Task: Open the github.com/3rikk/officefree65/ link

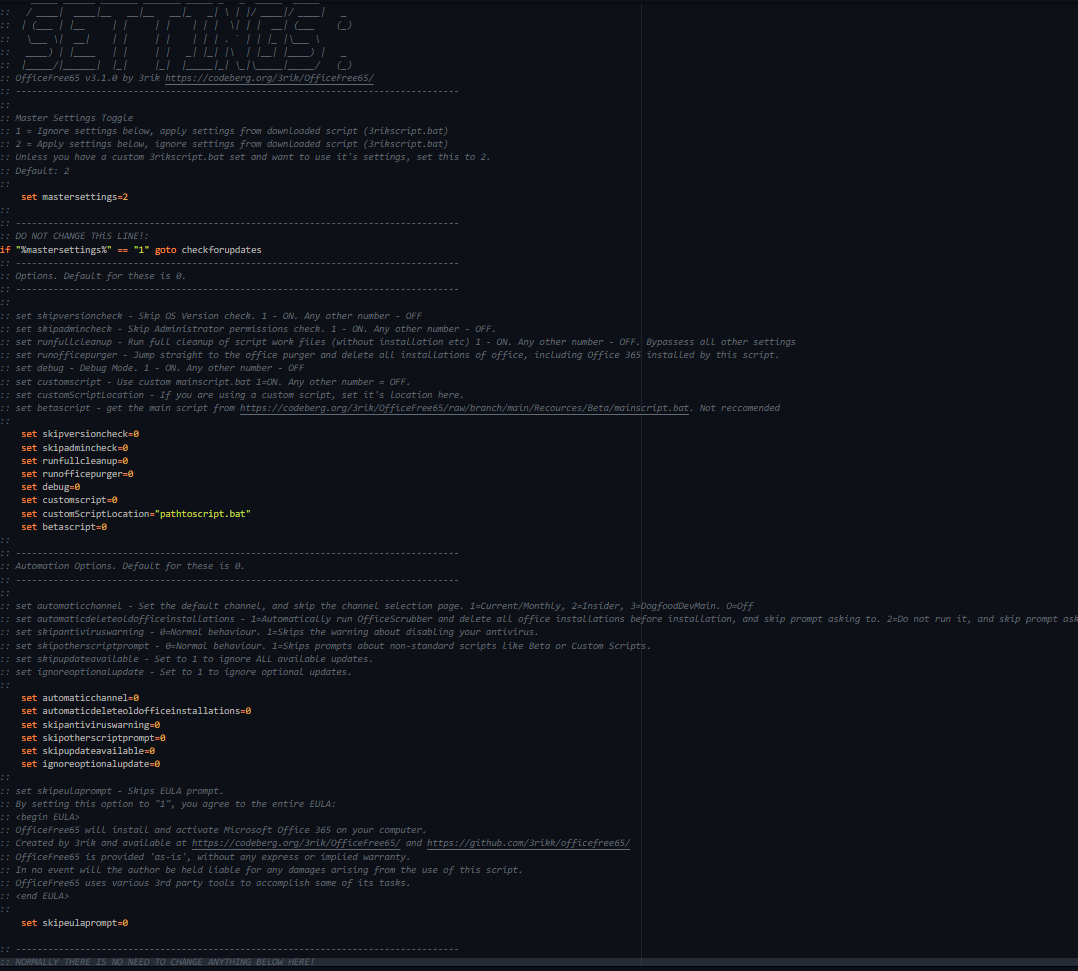Action: (x=528, y=843)
